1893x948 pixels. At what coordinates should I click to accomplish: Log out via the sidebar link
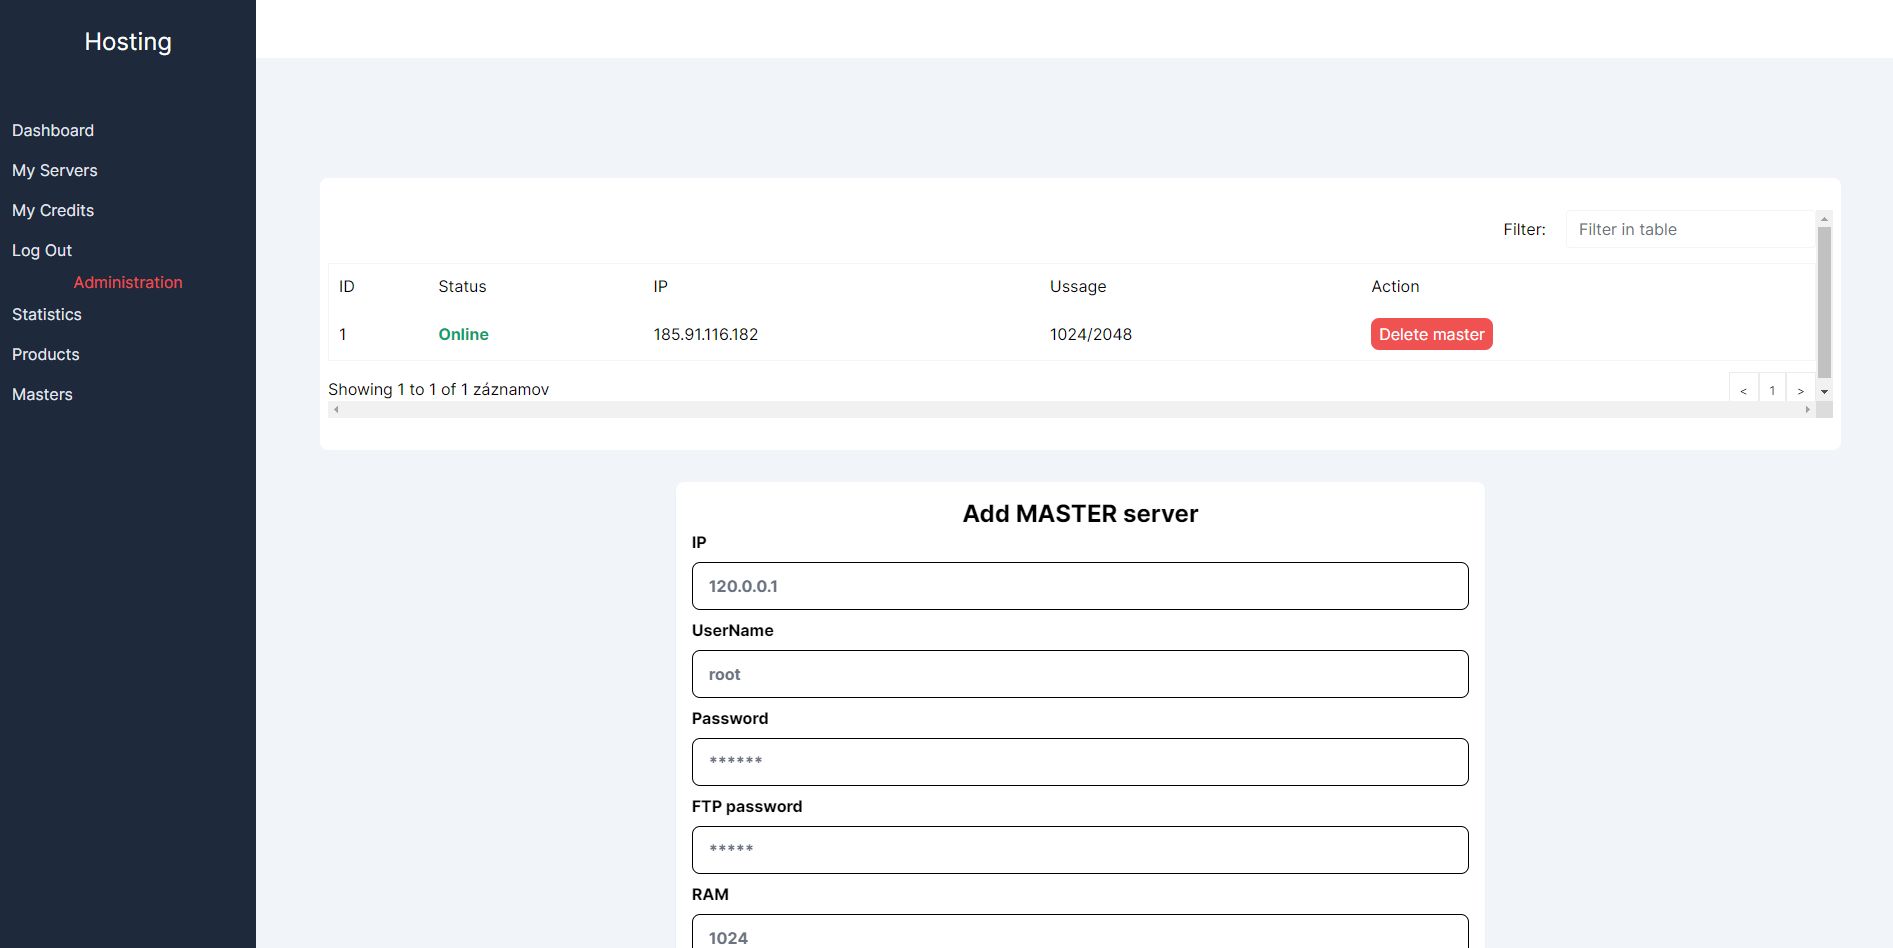(42, 250)
